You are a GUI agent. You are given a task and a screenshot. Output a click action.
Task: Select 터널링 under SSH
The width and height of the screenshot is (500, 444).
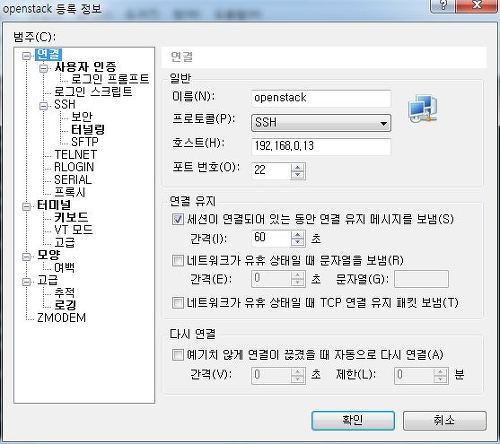(x=88, y=129)
